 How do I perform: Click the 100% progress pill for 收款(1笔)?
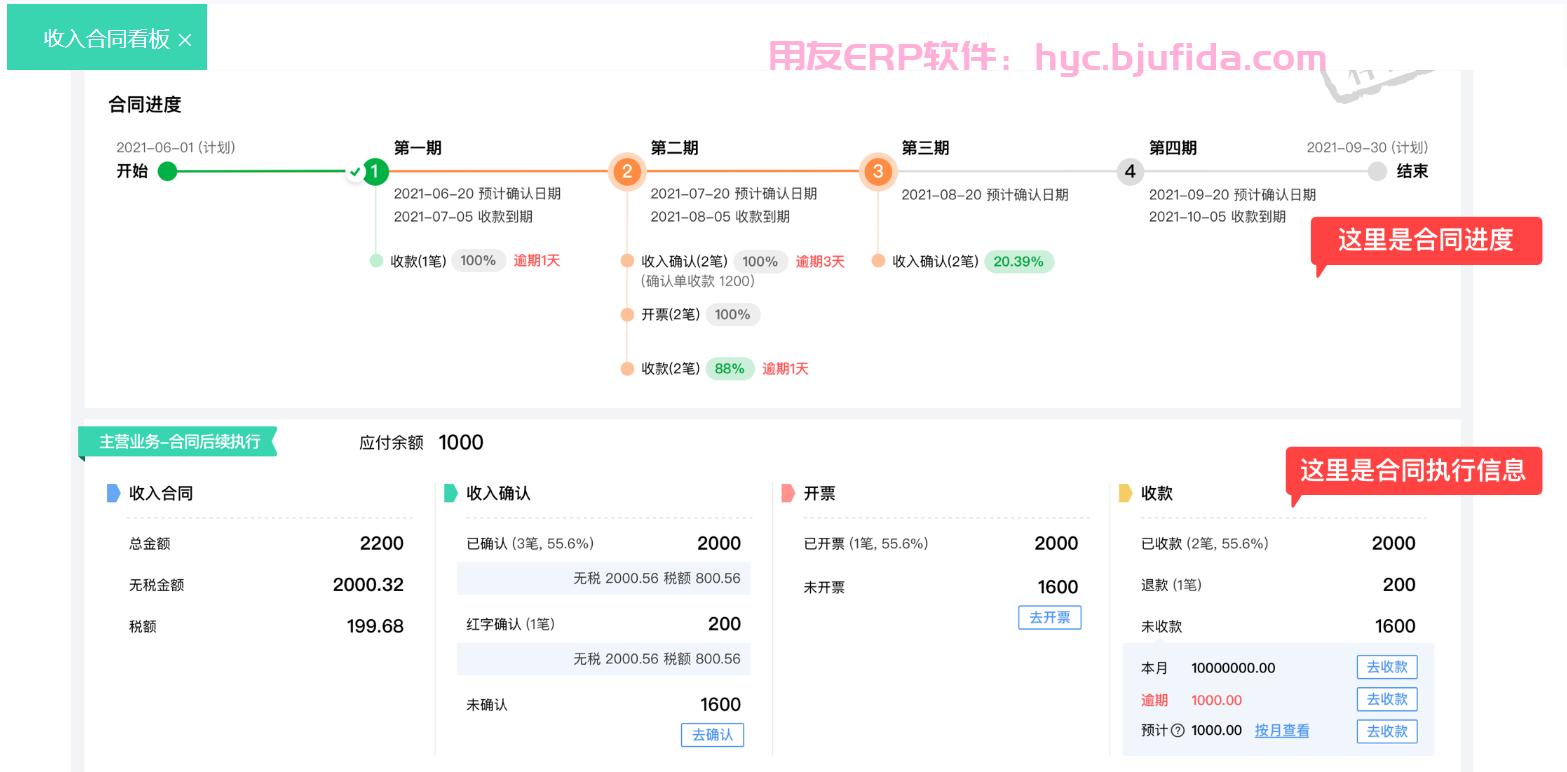[478, 261]
